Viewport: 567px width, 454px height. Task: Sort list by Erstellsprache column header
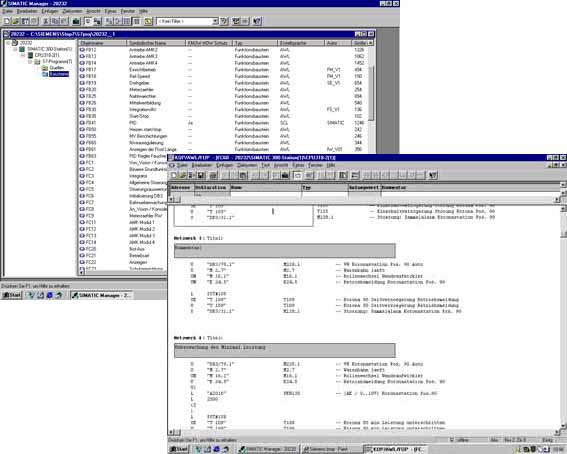[301, 43]
